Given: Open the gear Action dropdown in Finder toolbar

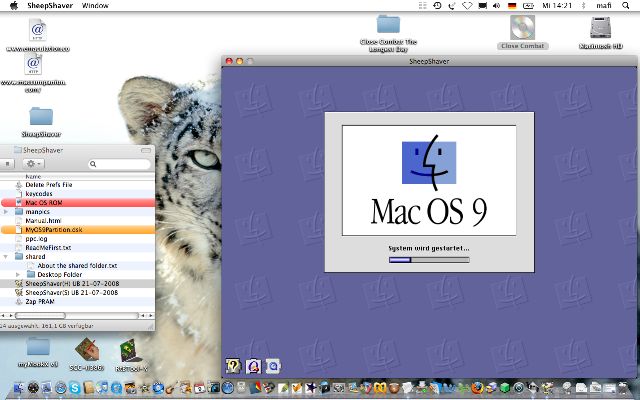Looking at the screenshot, I should tap(33, 164).
